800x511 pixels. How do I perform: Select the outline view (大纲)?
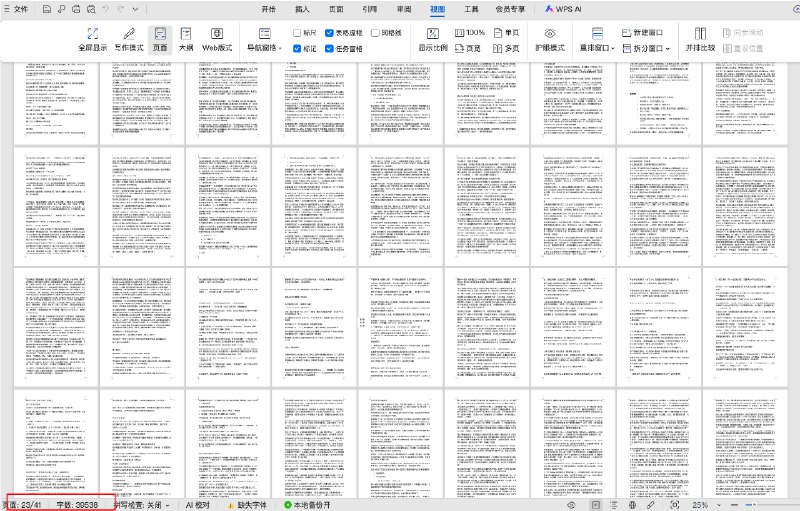(x=186, y=38)
